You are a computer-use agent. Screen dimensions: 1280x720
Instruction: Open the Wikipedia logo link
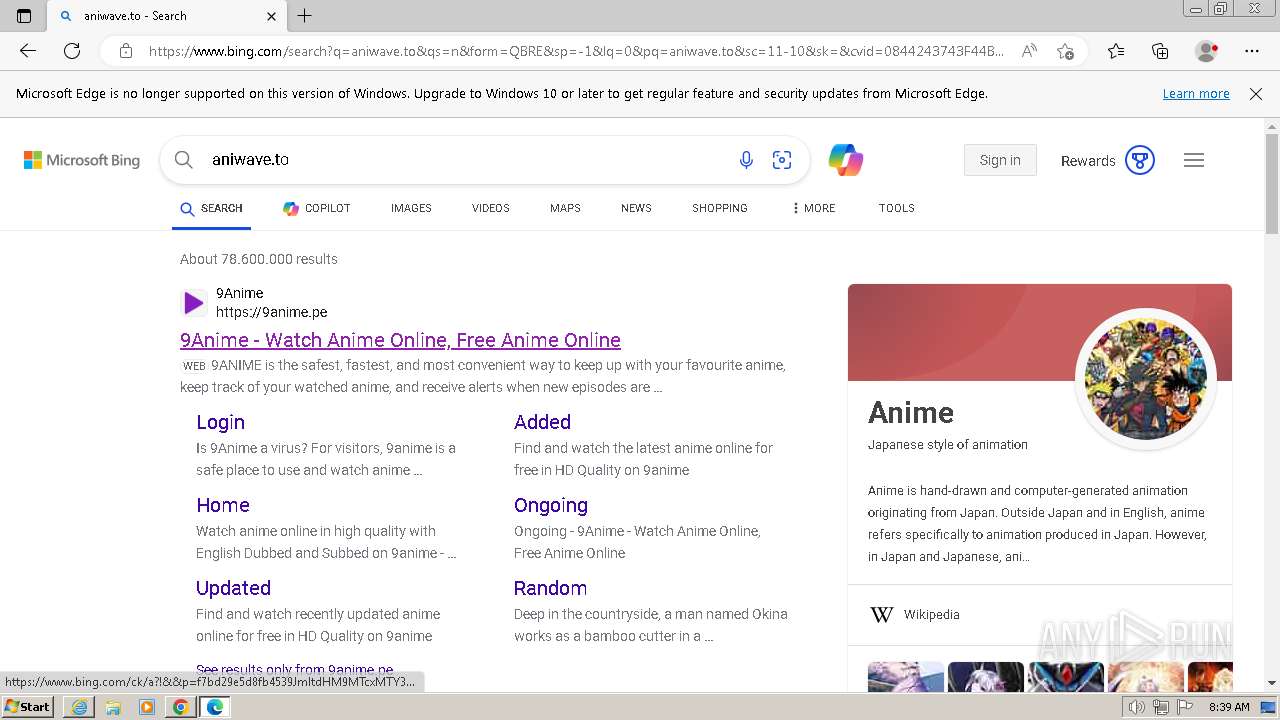(x=882, y=615)
